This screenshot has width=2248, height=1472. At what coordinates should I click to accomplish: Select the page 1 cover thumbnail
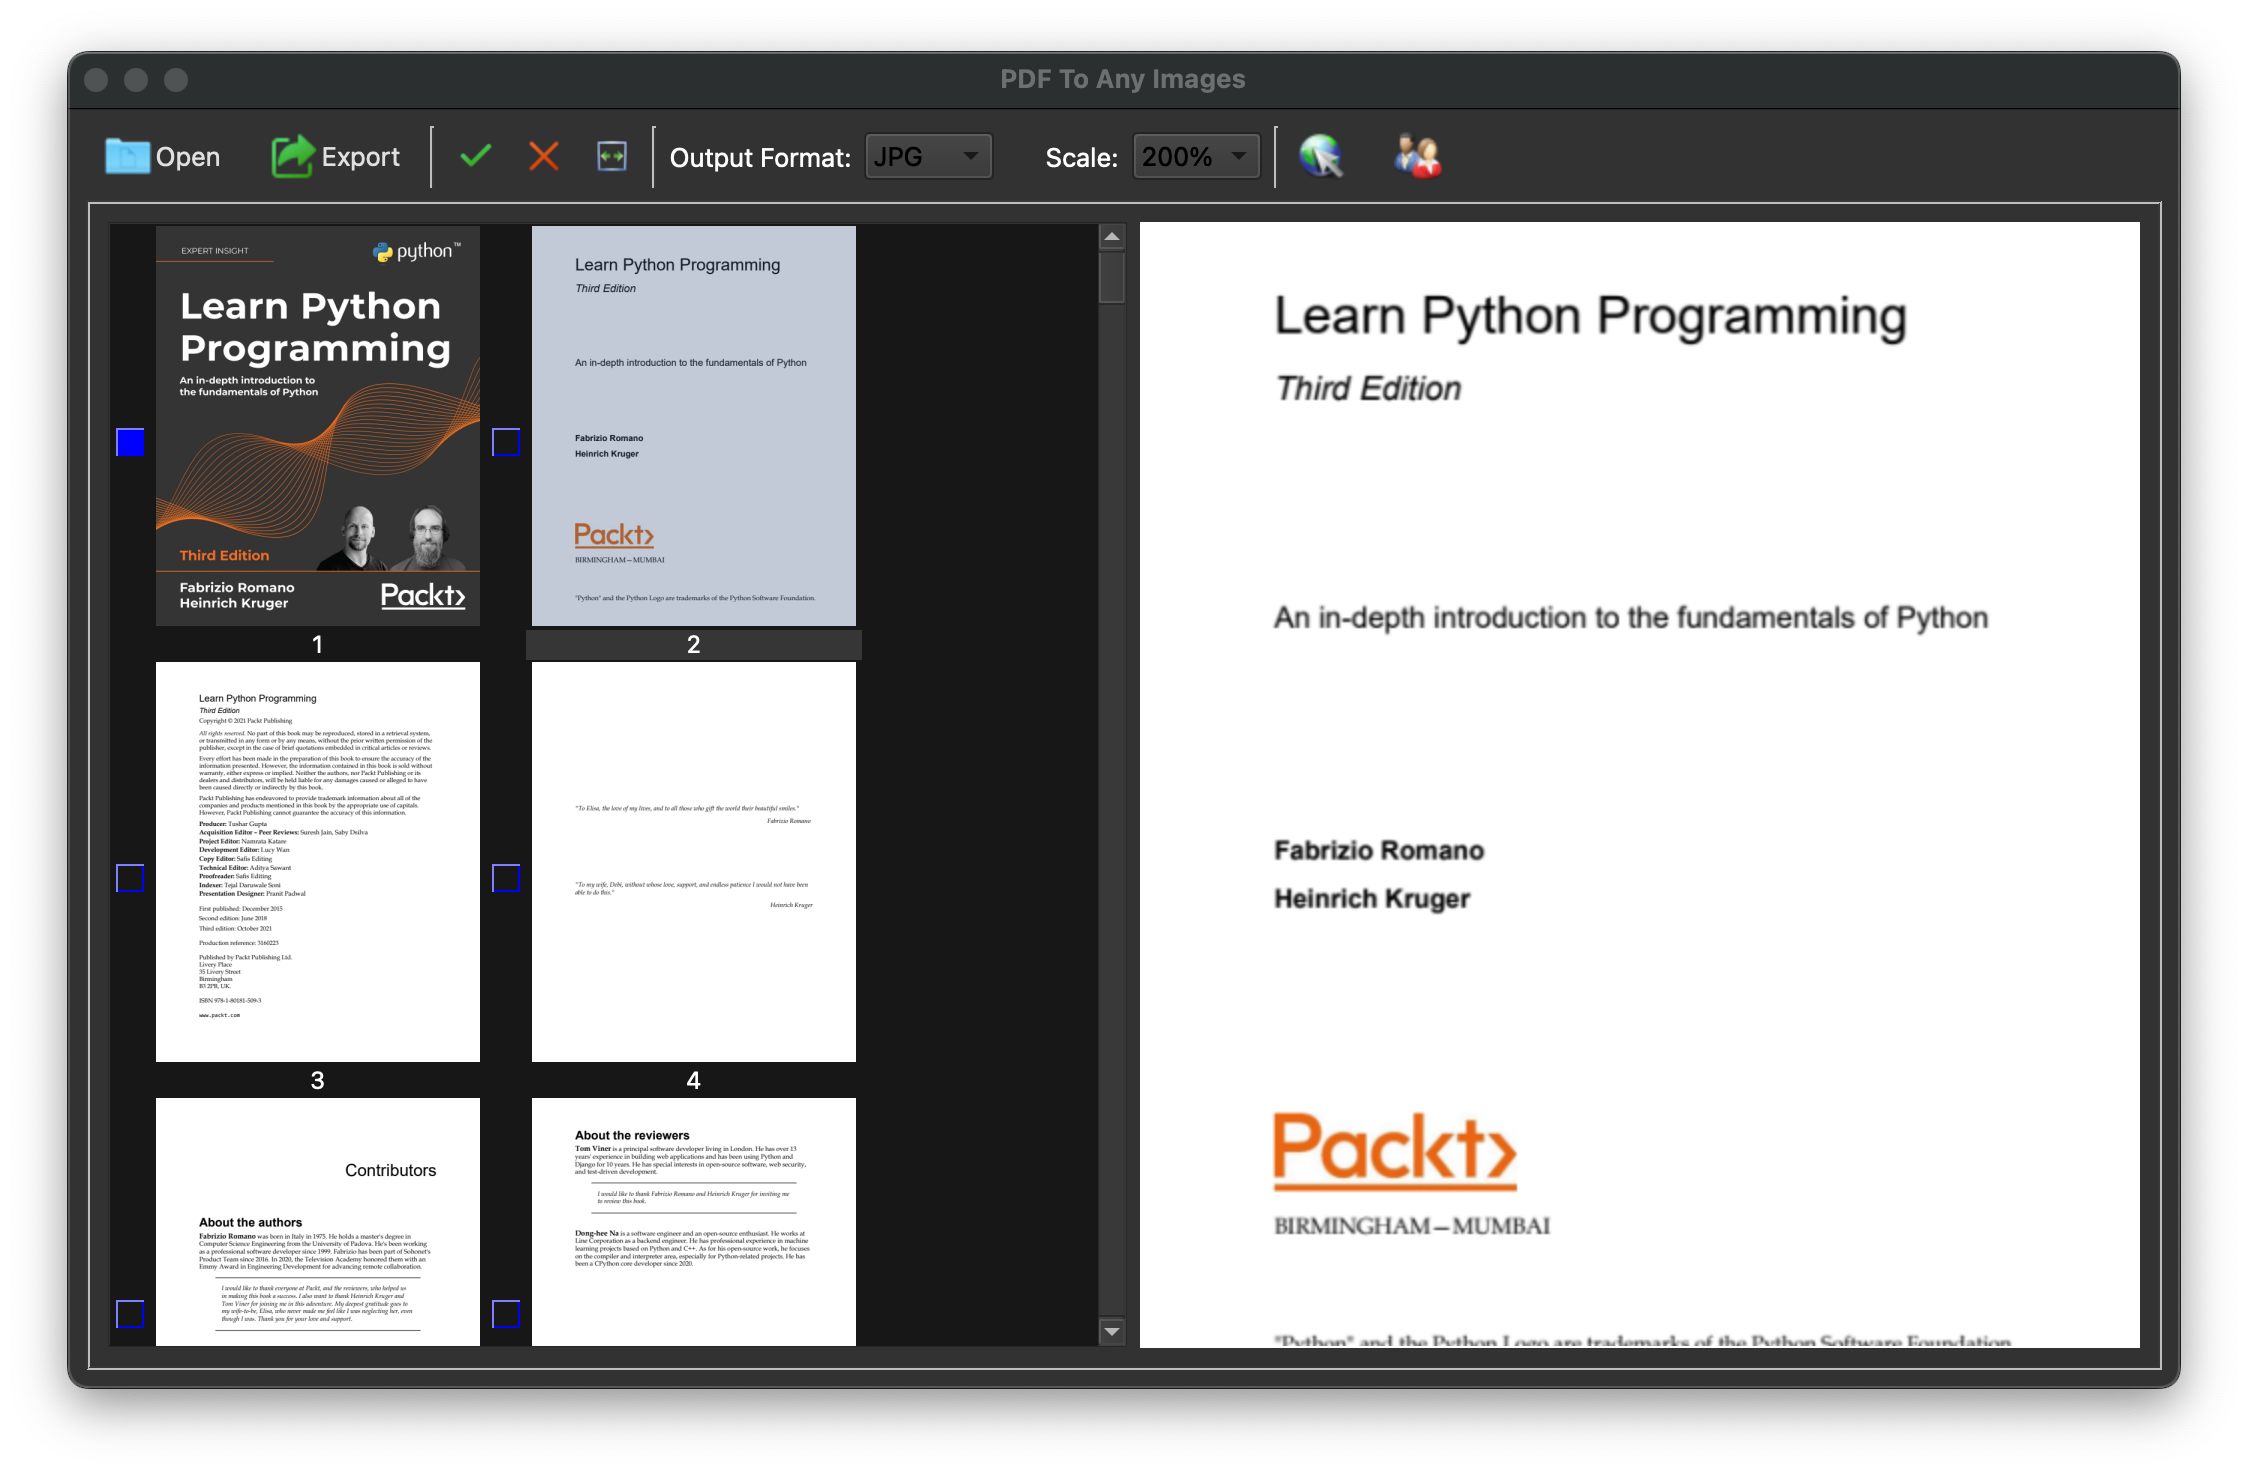(x=318, y=426)
